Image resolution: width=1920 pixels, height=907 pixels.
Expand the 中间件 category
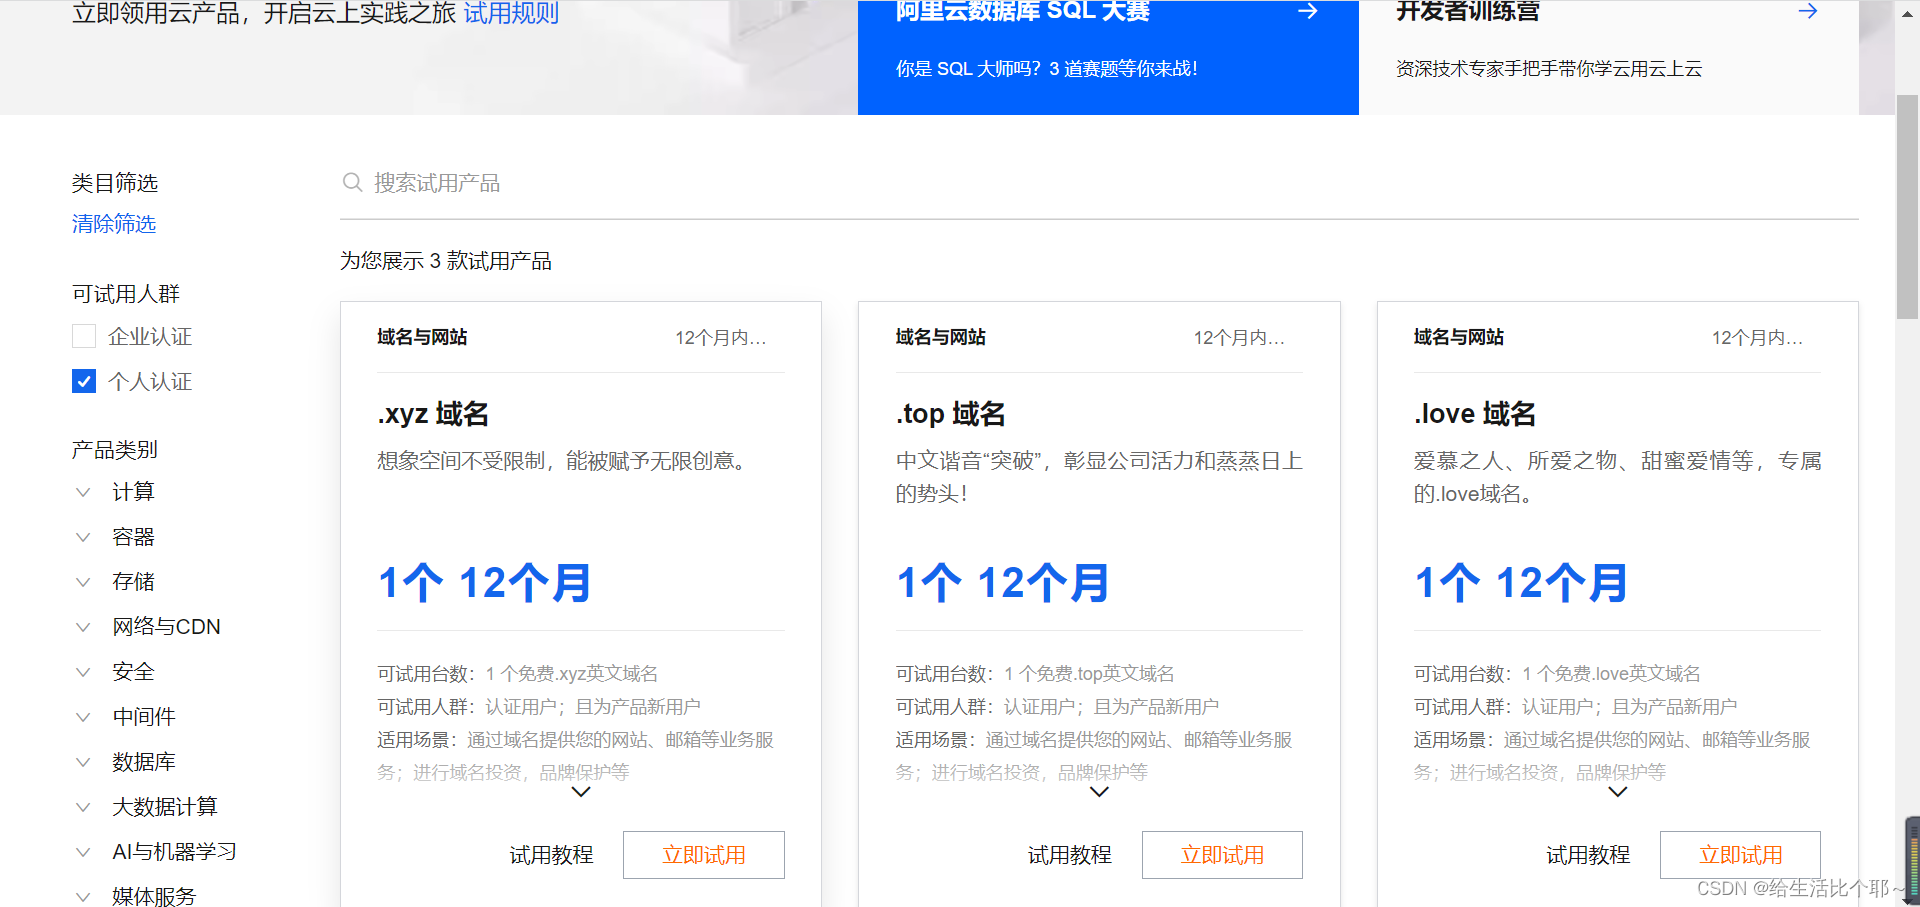pos(83,717)
